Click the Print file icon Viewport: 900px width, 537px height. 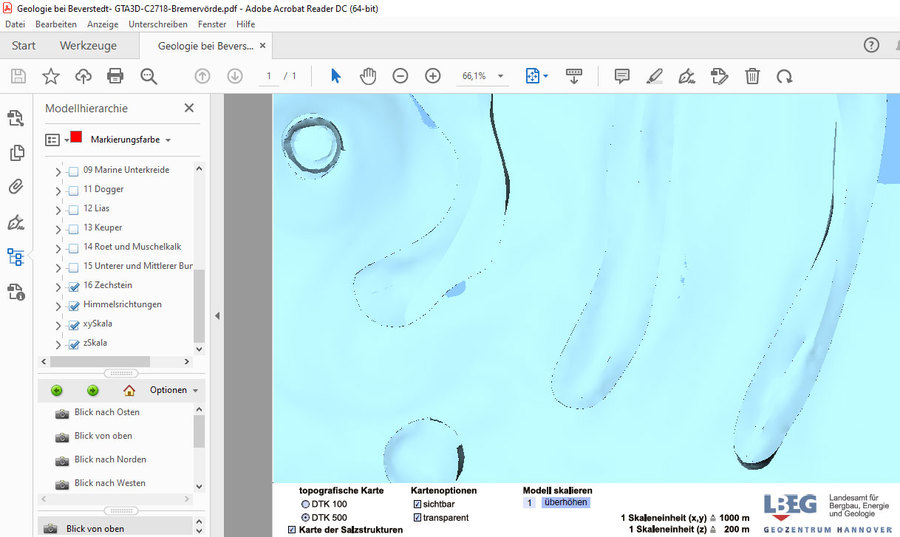click(115, 76)
